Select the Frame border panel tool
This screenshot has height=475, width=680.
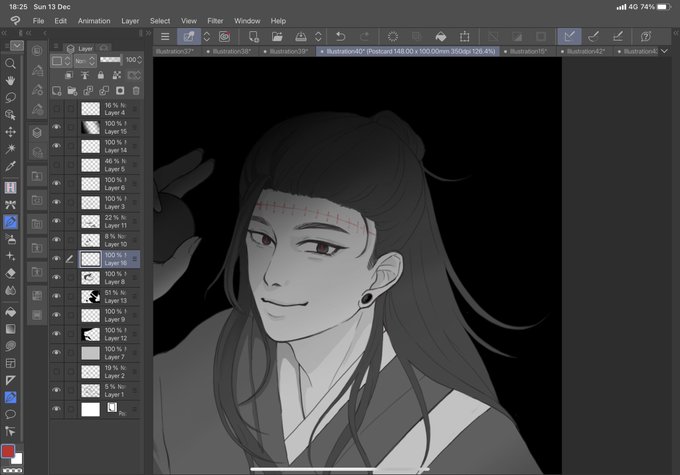pyautogui.click(x=10, y=363)
